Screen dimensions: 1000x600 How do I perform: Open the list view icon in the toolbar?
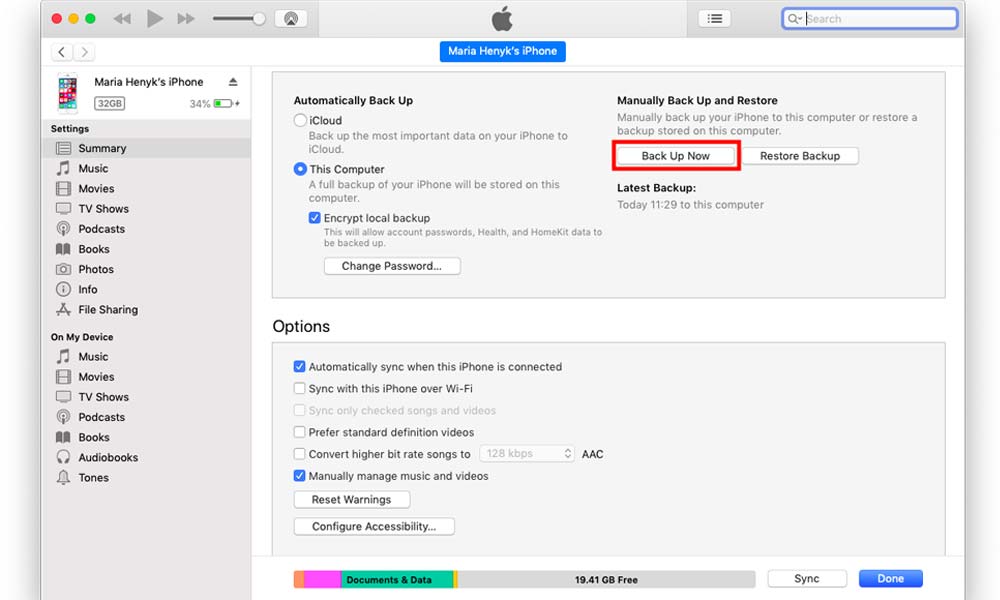tap(714, 19)
